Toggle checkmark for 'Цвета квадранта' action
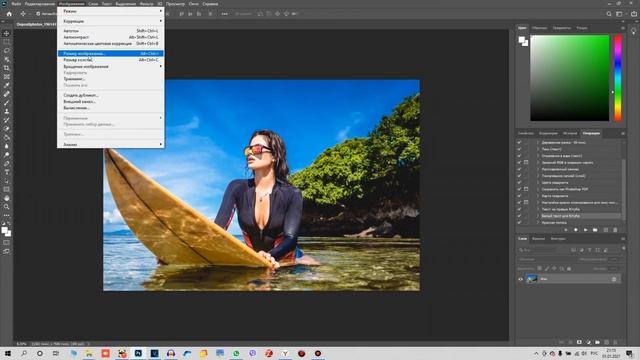This screenshot has height=360, width=640. coord(519,182)
